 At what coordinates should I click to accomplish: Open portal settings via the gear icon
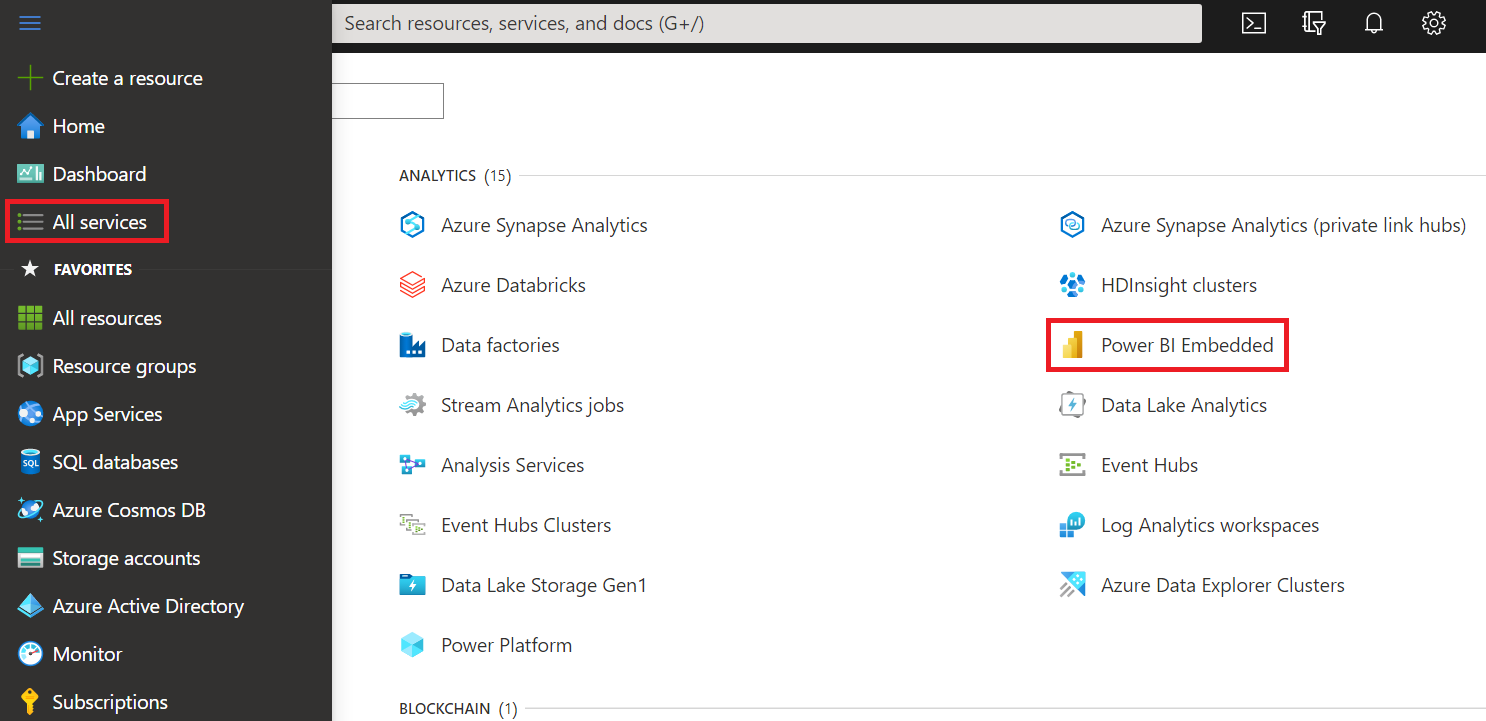point(1434,23)
